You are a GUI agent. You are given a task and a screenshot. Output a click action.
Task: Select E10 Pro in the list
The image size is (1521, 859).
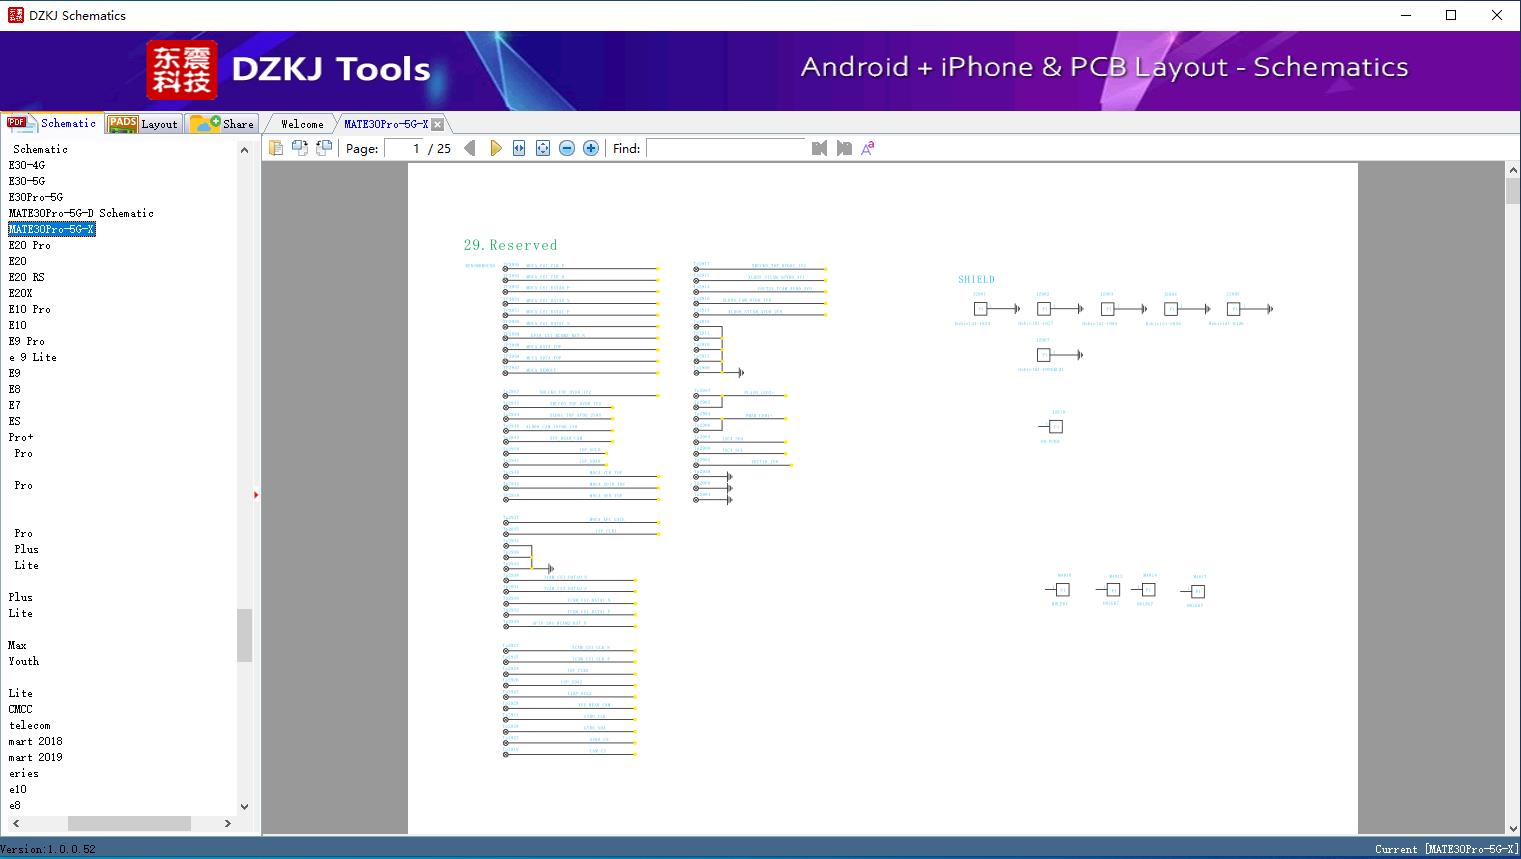click(30, 309)
